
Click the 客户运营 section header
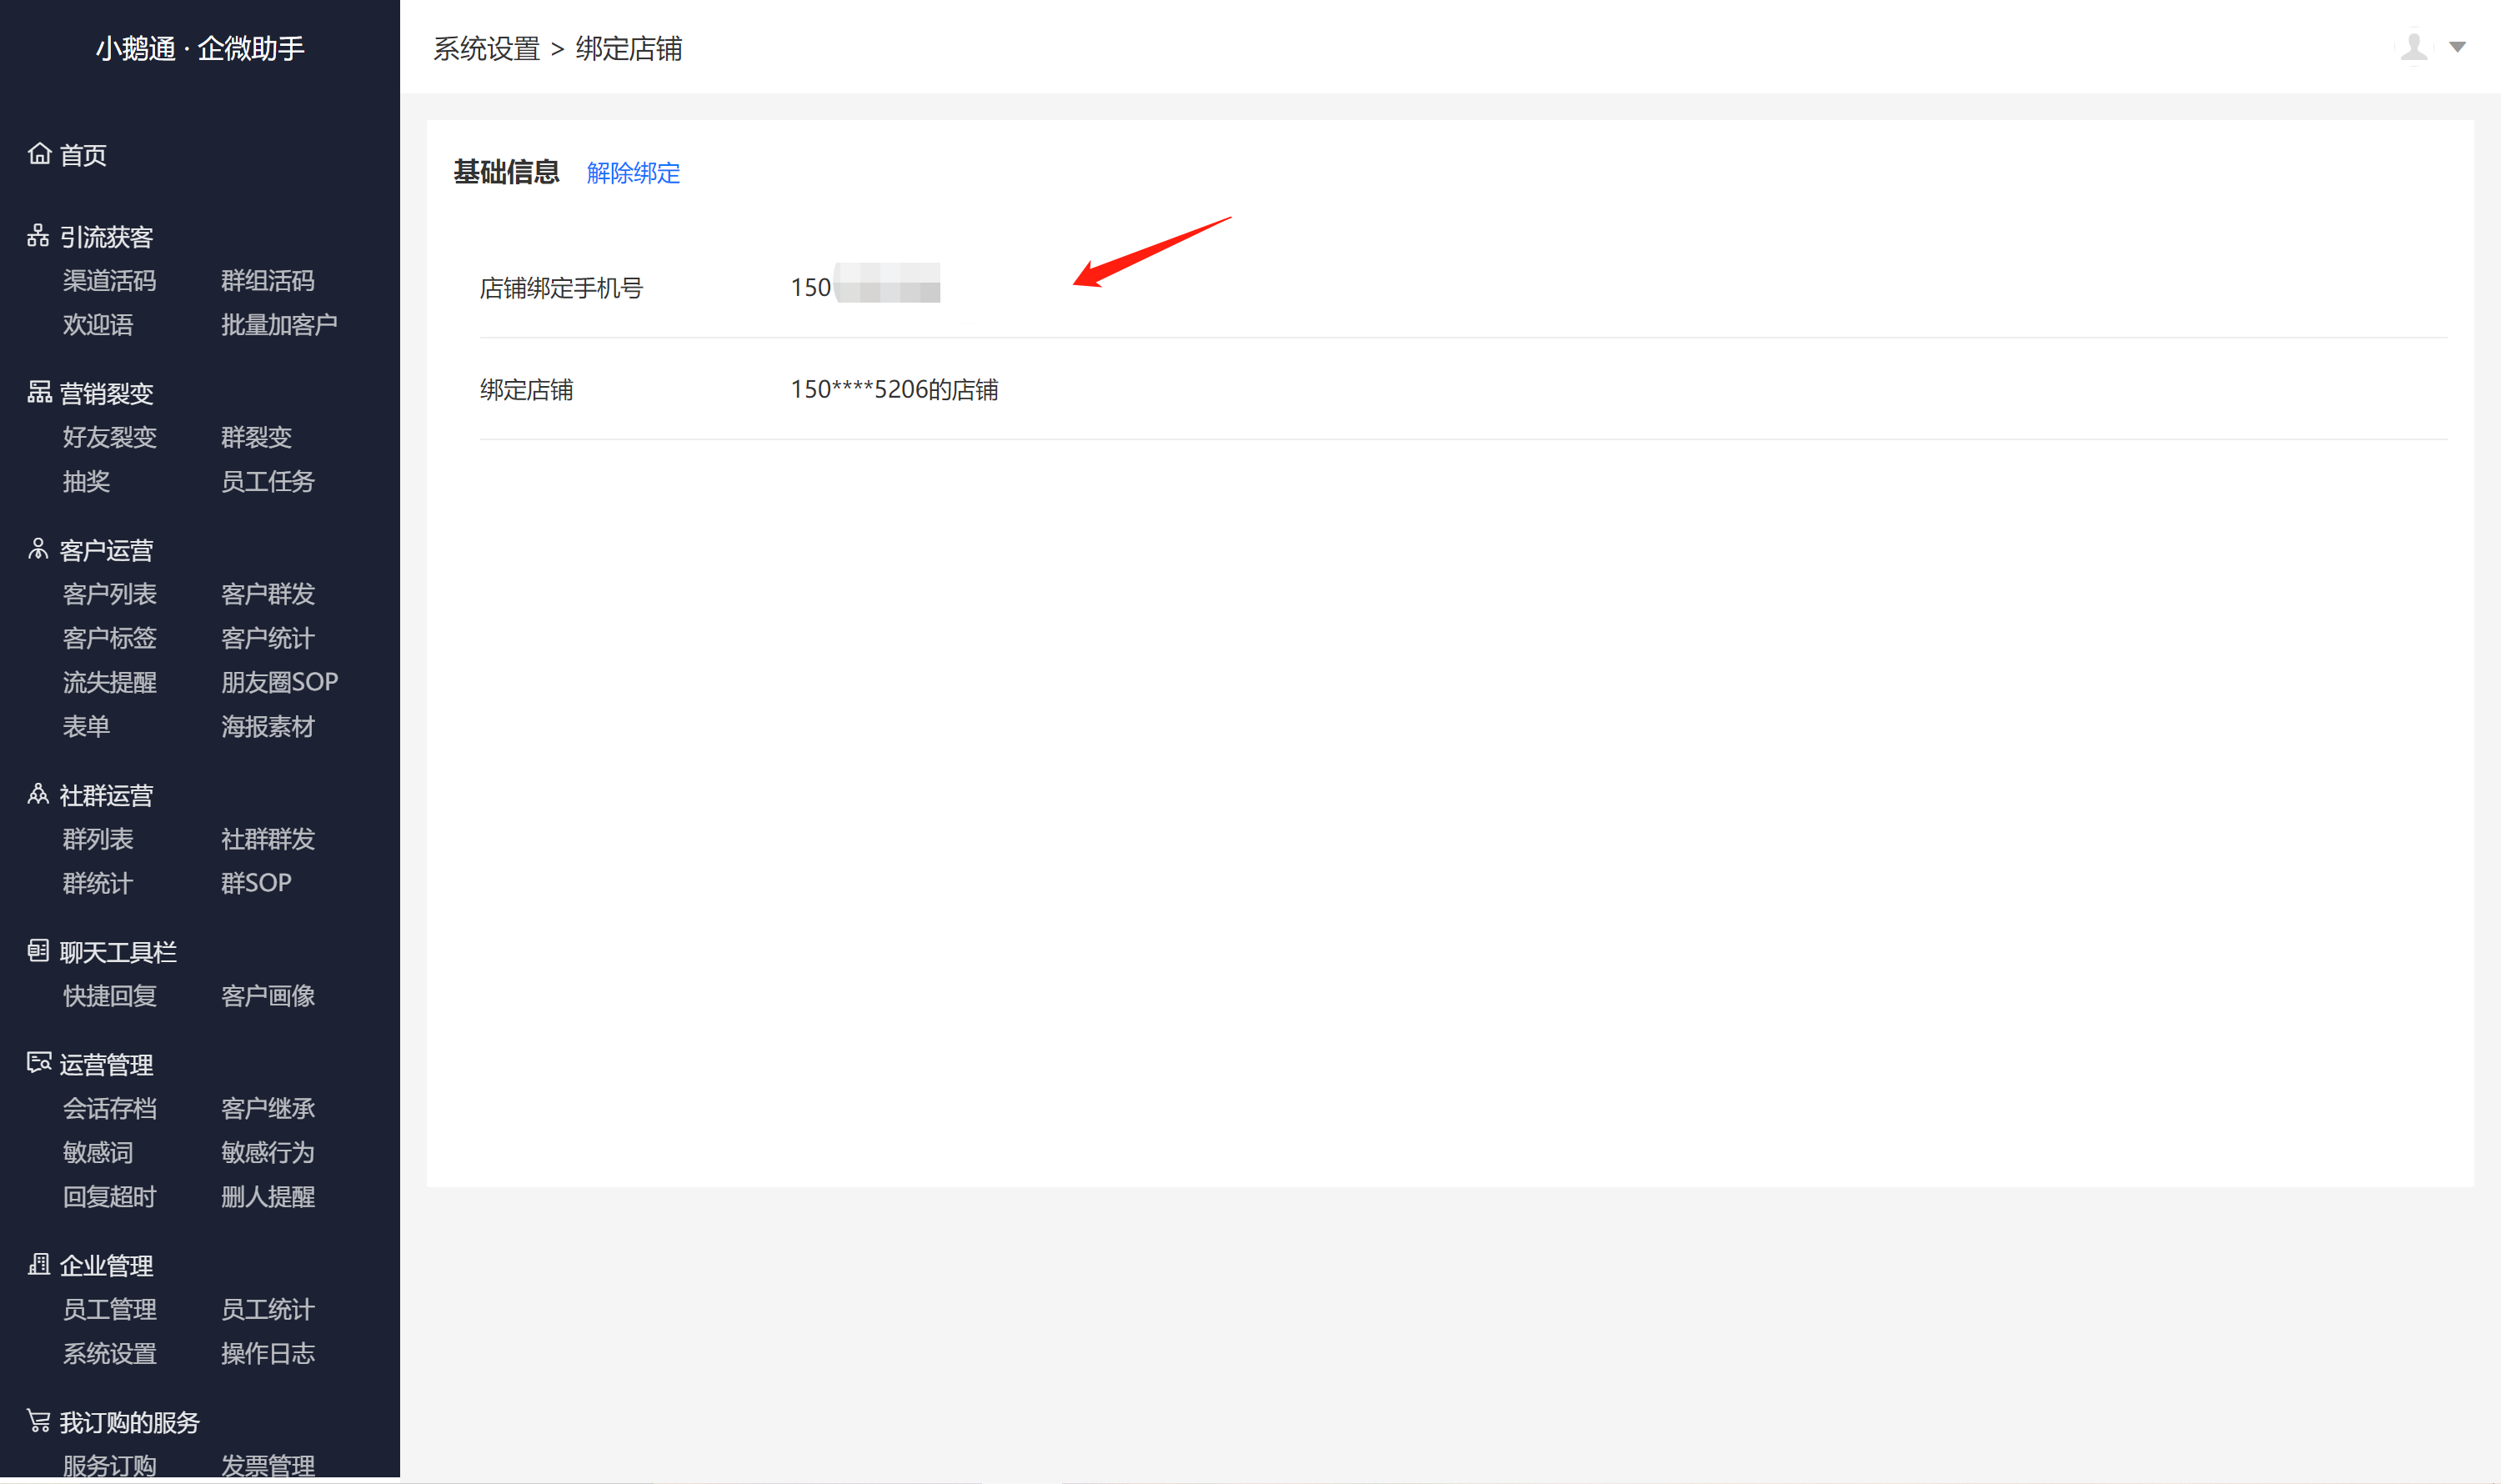pyautogui.click(x=106, y=551)
